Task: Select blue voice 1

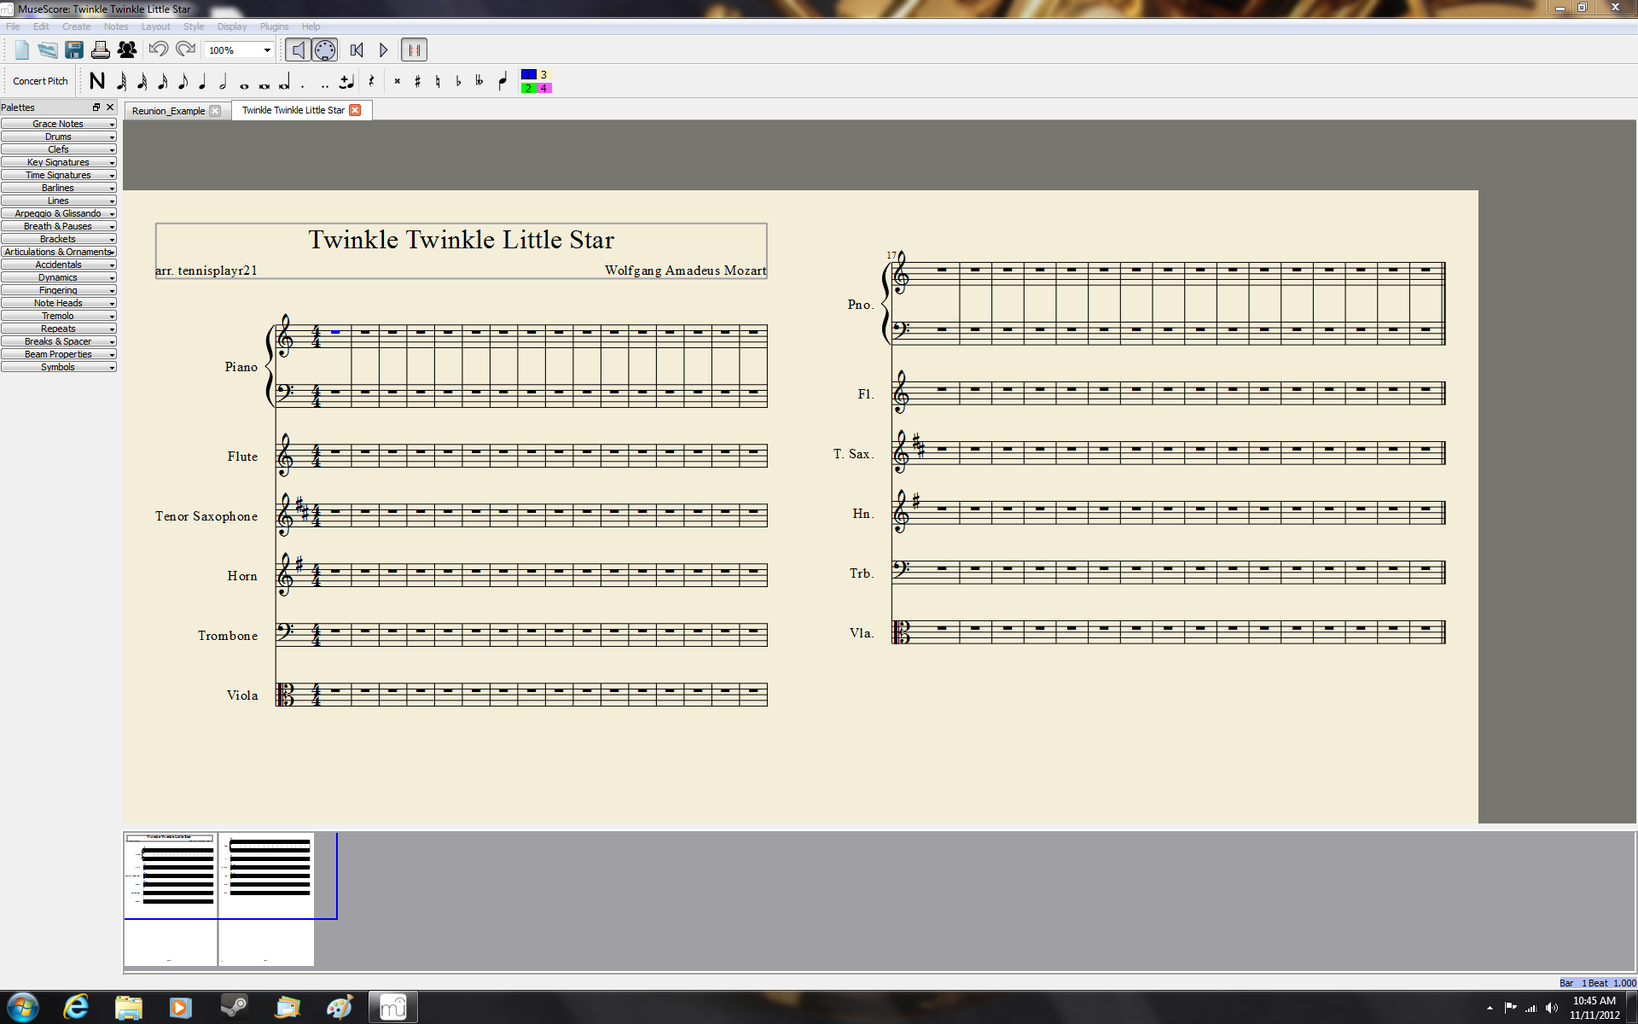Action: pyautogui.click(x=529, y=75)
